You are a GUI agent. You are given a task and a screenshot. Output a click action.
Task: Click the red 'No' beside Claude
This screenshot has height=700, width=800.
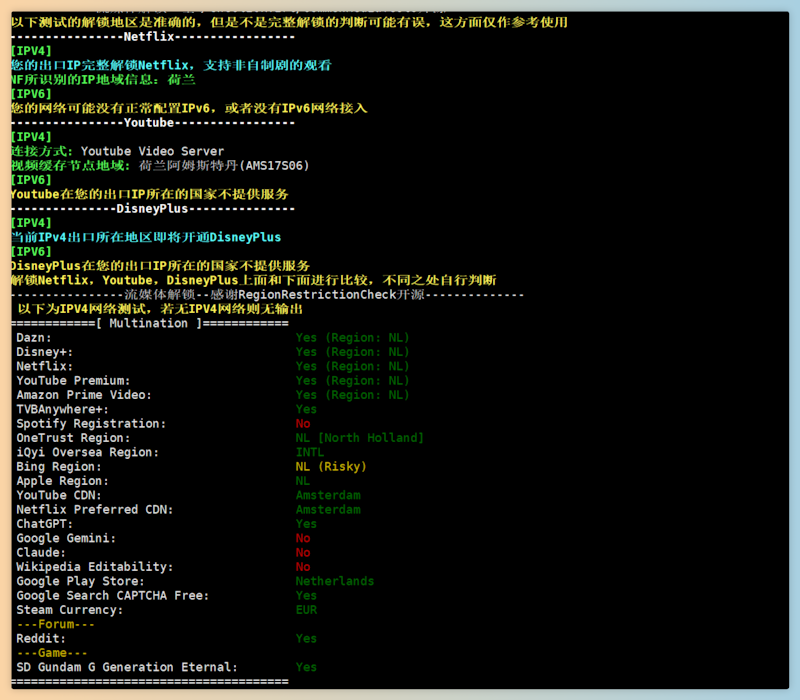click(303, 552)
